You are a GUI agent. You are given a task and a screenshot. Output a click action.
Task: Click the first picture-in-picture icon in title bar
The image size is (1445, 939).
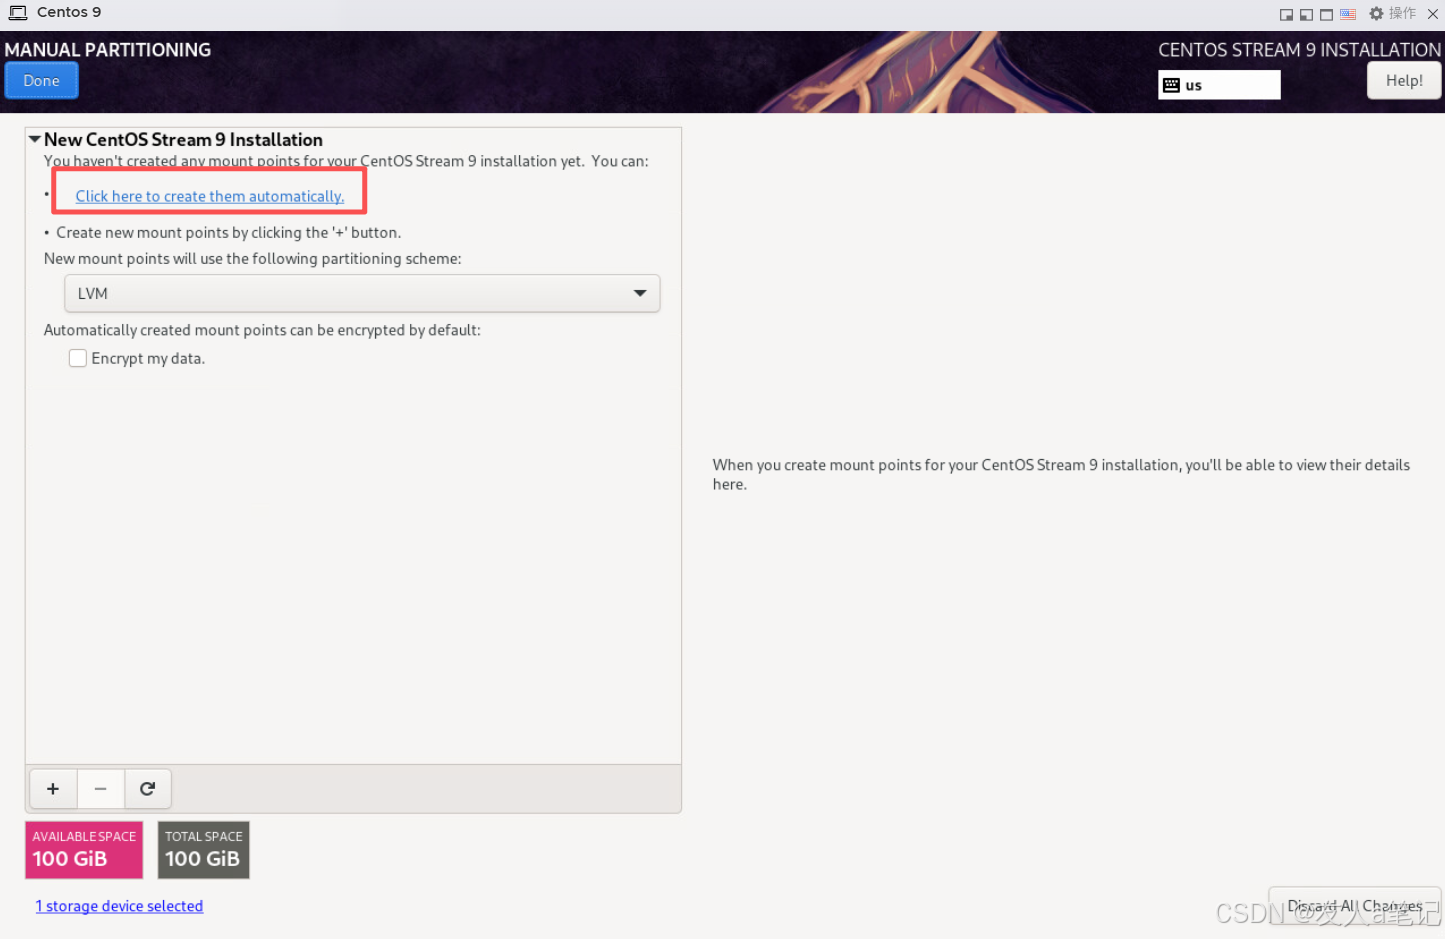(x=1286, y=14)
